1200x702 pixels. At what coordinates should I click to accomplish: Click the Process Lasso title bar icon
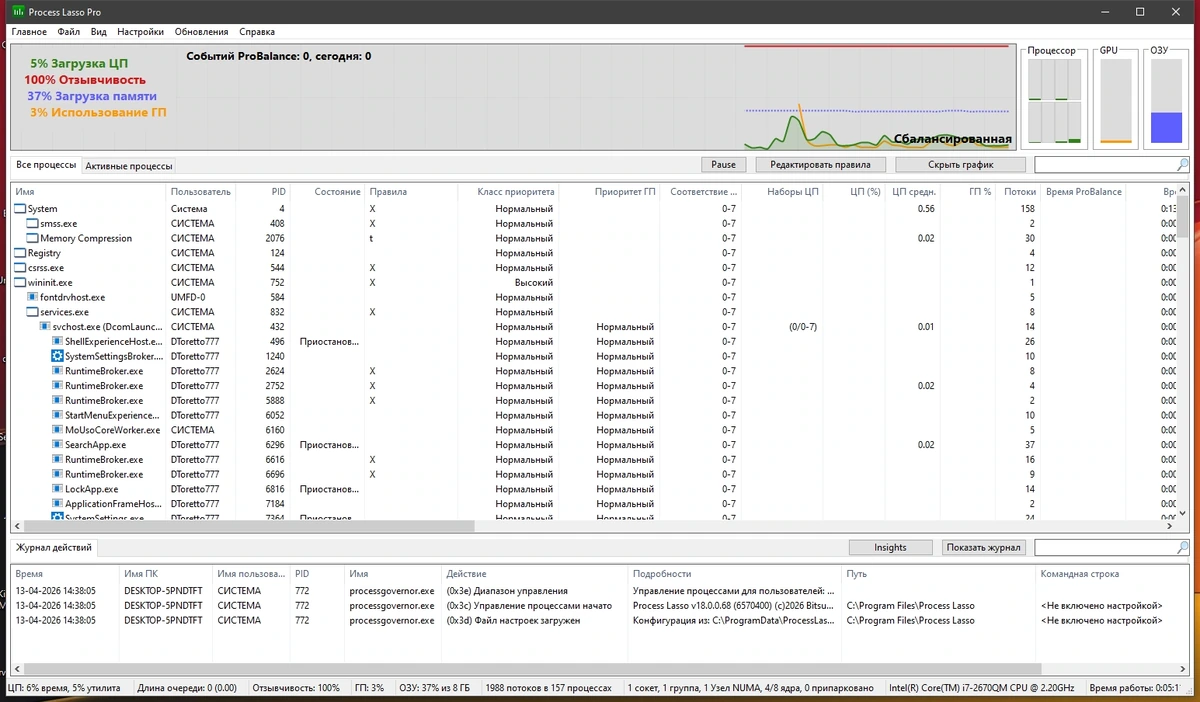click(17, 11)
